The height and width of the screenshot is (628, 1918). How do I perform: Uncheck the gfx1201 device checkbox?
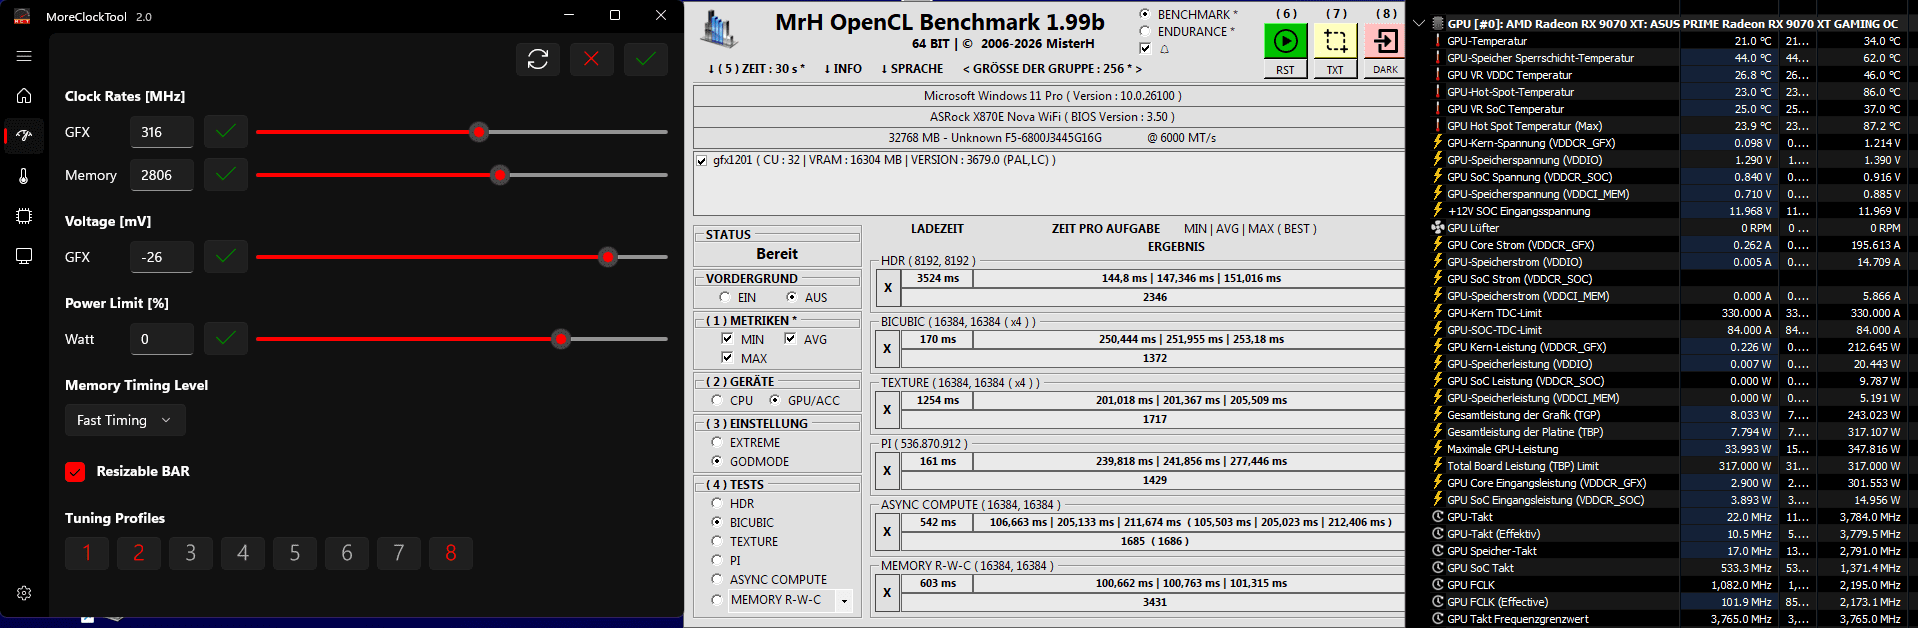[x=702, y=161]
